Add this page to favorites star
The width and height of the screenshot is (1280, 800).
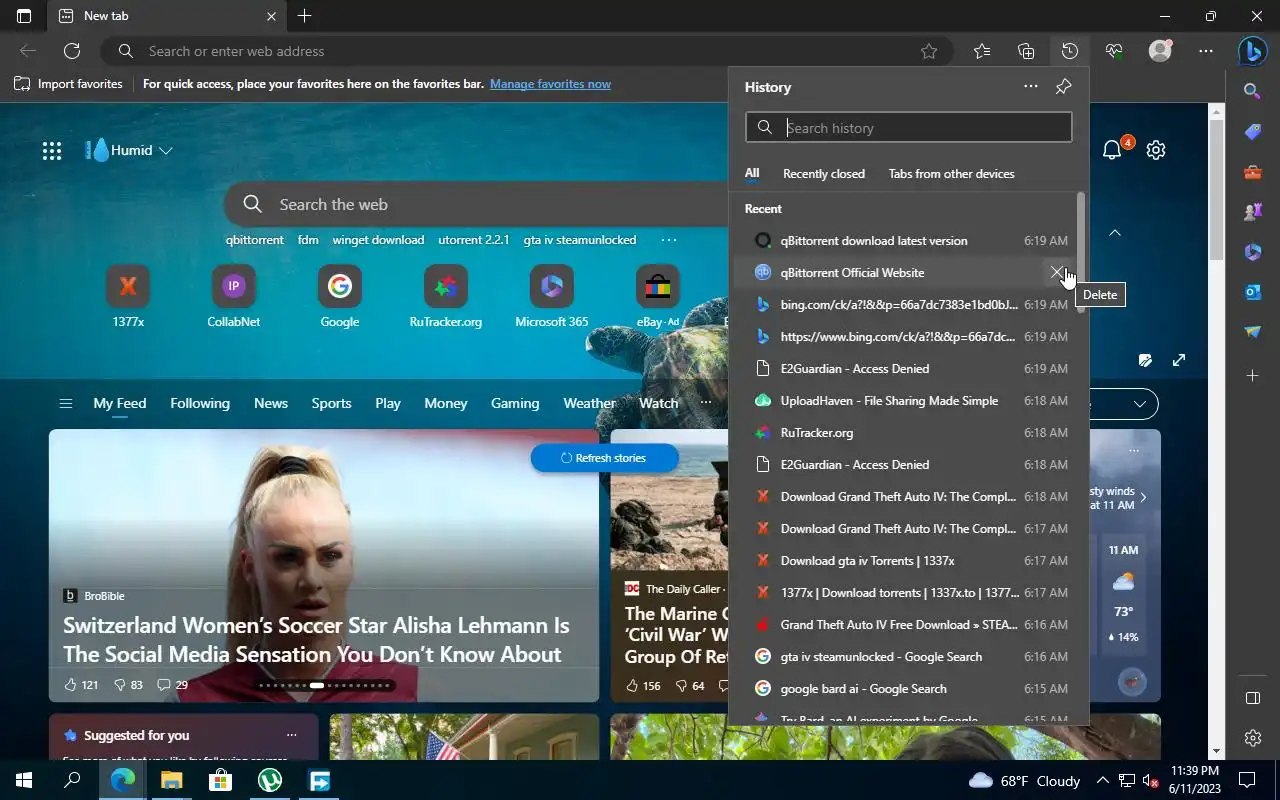click(929, 51)
